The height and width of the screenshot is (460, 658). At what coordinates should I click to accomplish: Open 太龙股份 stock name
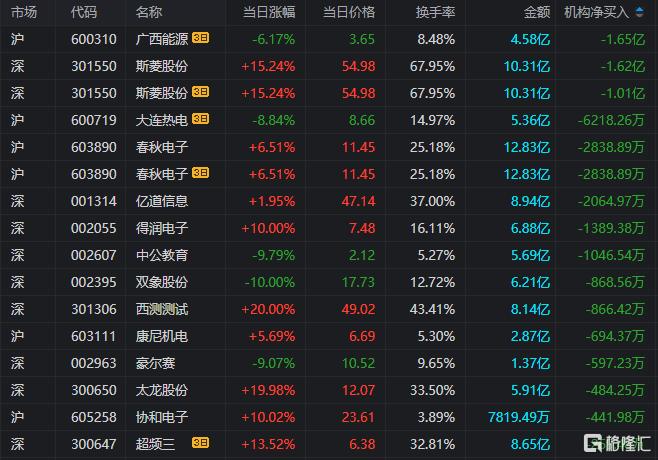point(162,390)
